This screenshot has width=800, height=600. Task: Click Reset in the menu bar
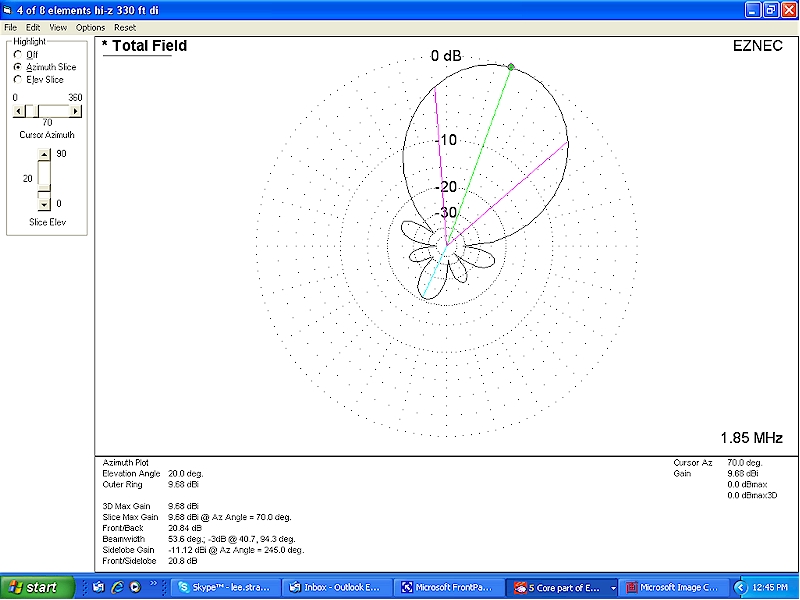tap(125, 27)
